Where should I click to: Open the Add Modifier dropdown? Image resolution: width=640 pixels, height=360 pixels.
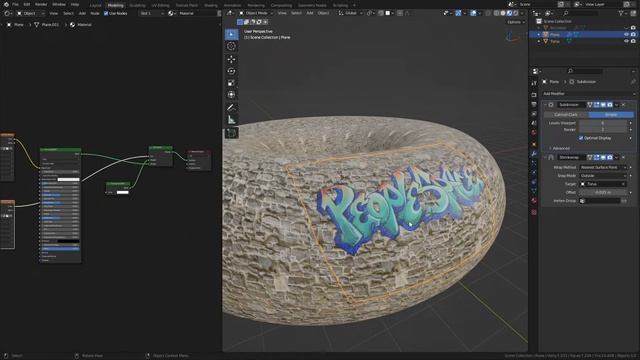click(588, 94)
